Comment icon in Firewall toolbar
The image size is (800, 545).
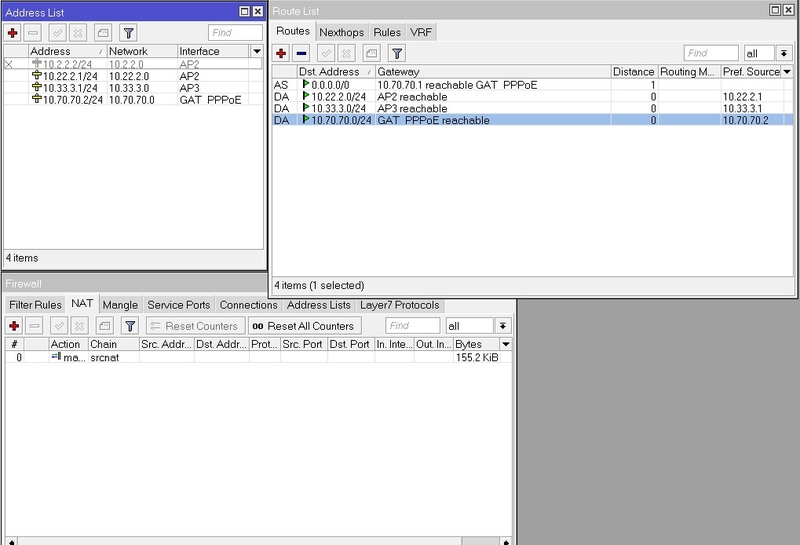click(105, 326)
